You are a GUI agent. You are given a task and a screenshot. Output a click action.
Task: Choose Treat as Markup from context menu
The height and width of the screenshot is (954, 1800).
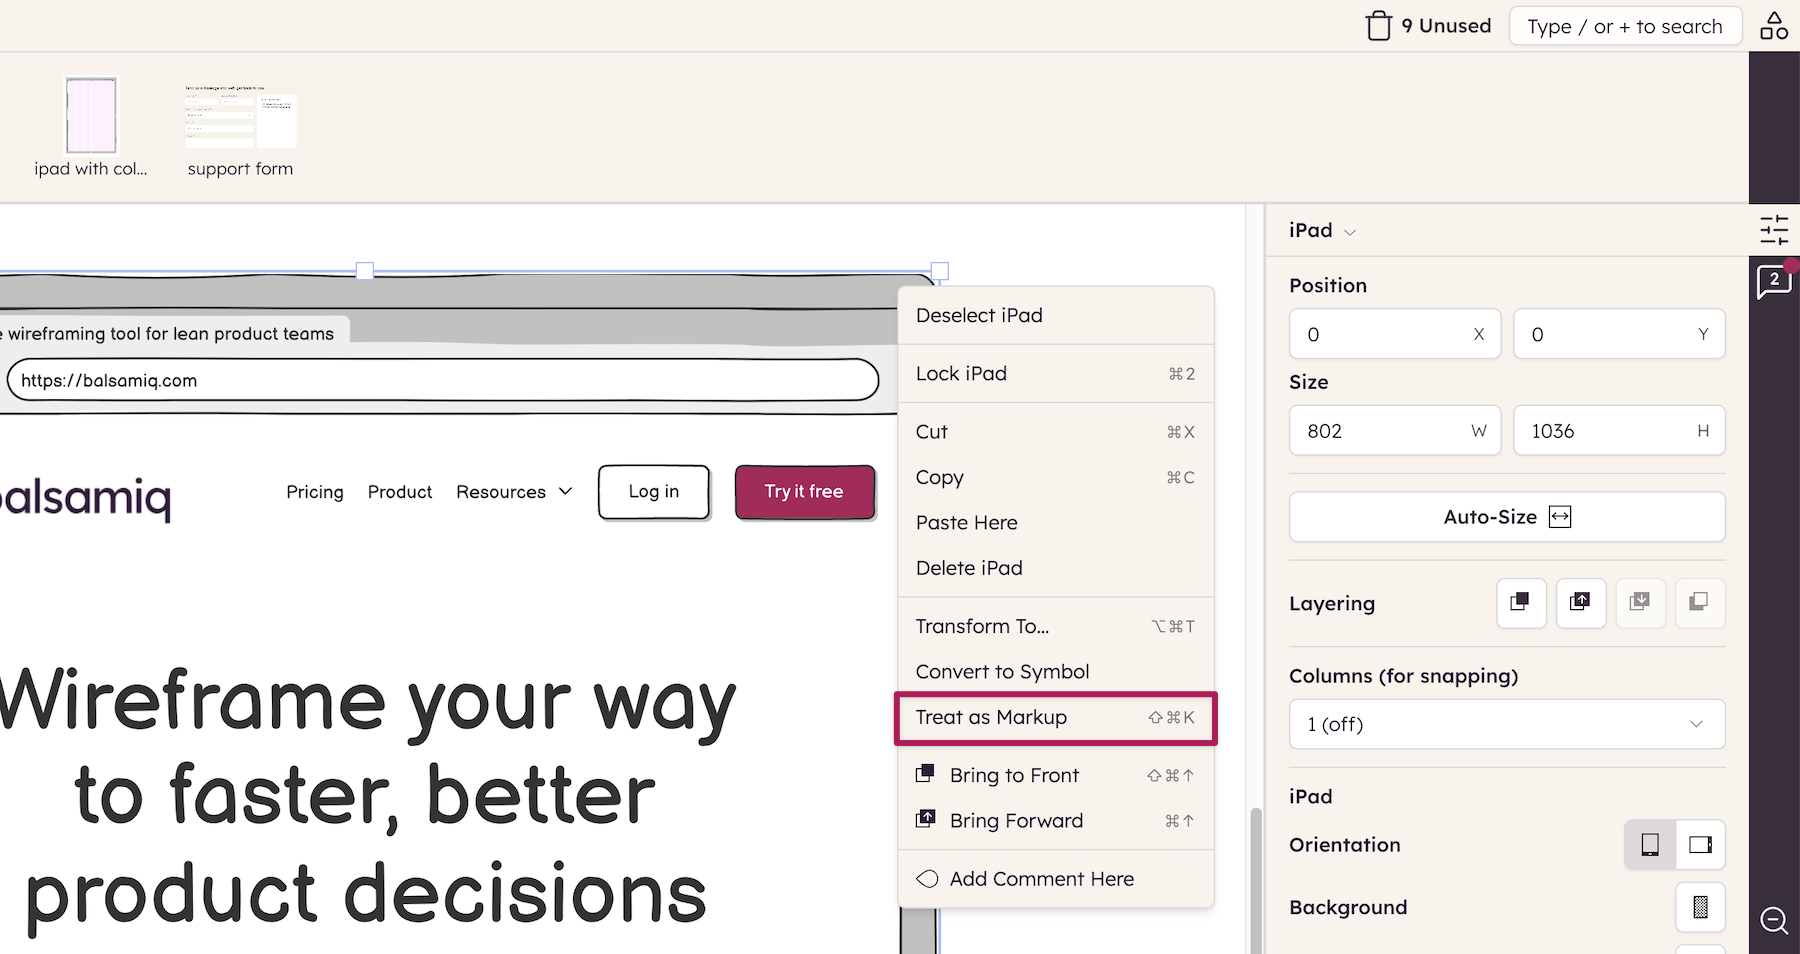click(x=1056, y=718)
